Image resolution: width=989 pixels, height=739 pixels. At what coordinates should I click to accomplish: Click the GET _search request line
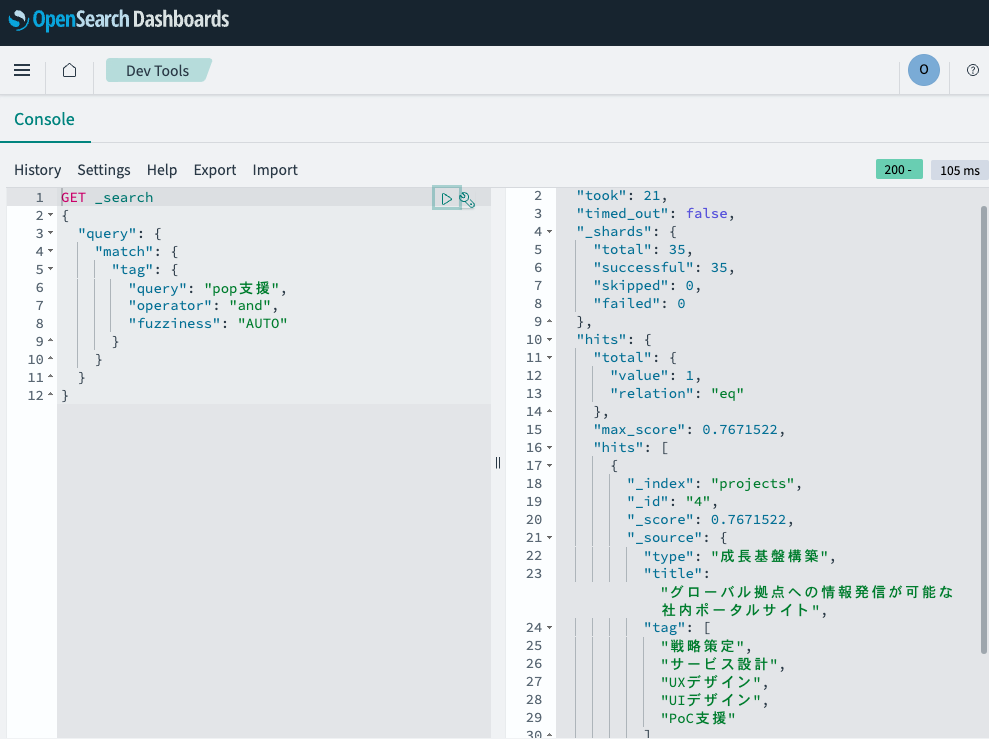click(x=107, y=197)
